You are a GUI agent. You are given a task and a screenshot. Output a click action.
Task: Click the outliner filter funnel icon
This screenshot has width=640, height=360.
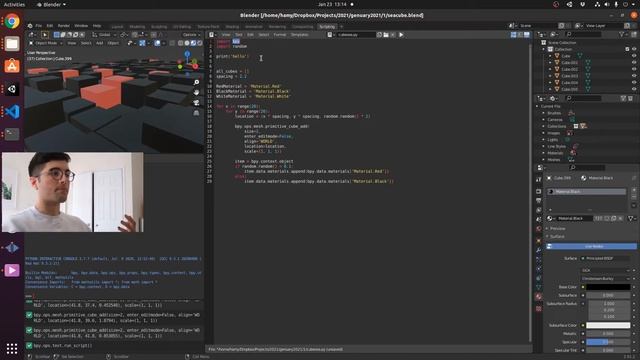[622, 35]
